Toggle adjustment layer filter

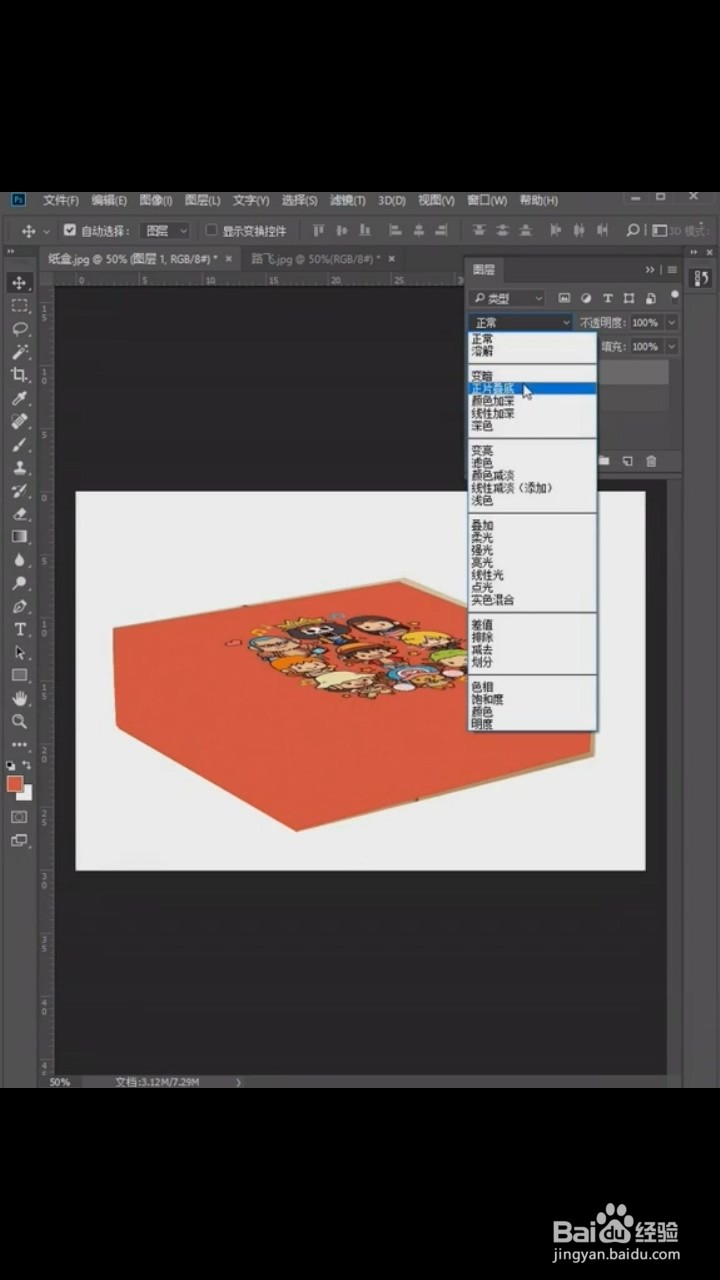[x=586, y=298]
